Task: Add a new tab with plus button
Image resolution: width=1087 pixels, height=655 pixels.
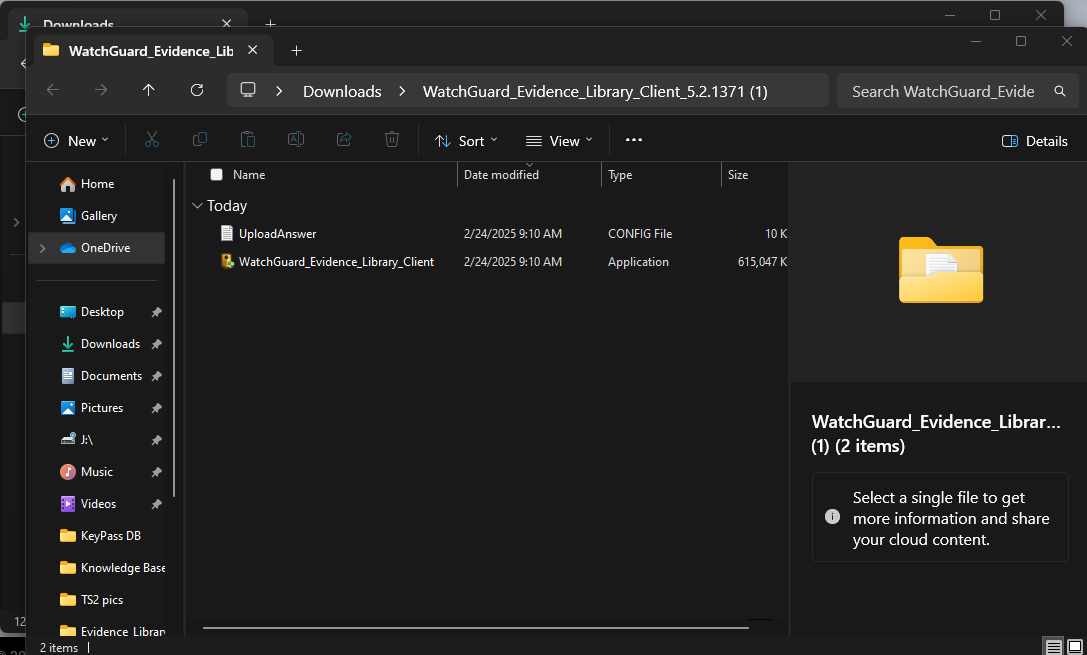Action: pyautogui.click(x=296, y=51)
